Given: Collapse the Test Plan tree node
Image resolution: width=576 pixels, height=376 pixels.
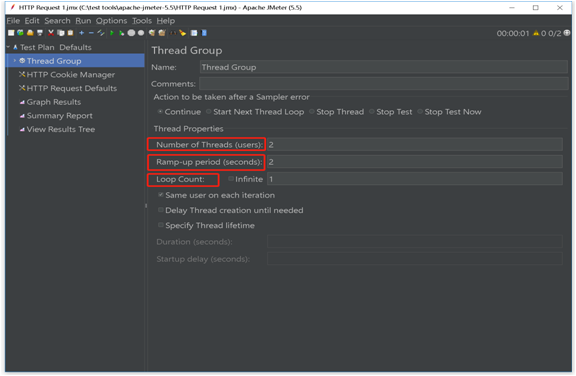Looking at the screenshot, I should (8, 47).
